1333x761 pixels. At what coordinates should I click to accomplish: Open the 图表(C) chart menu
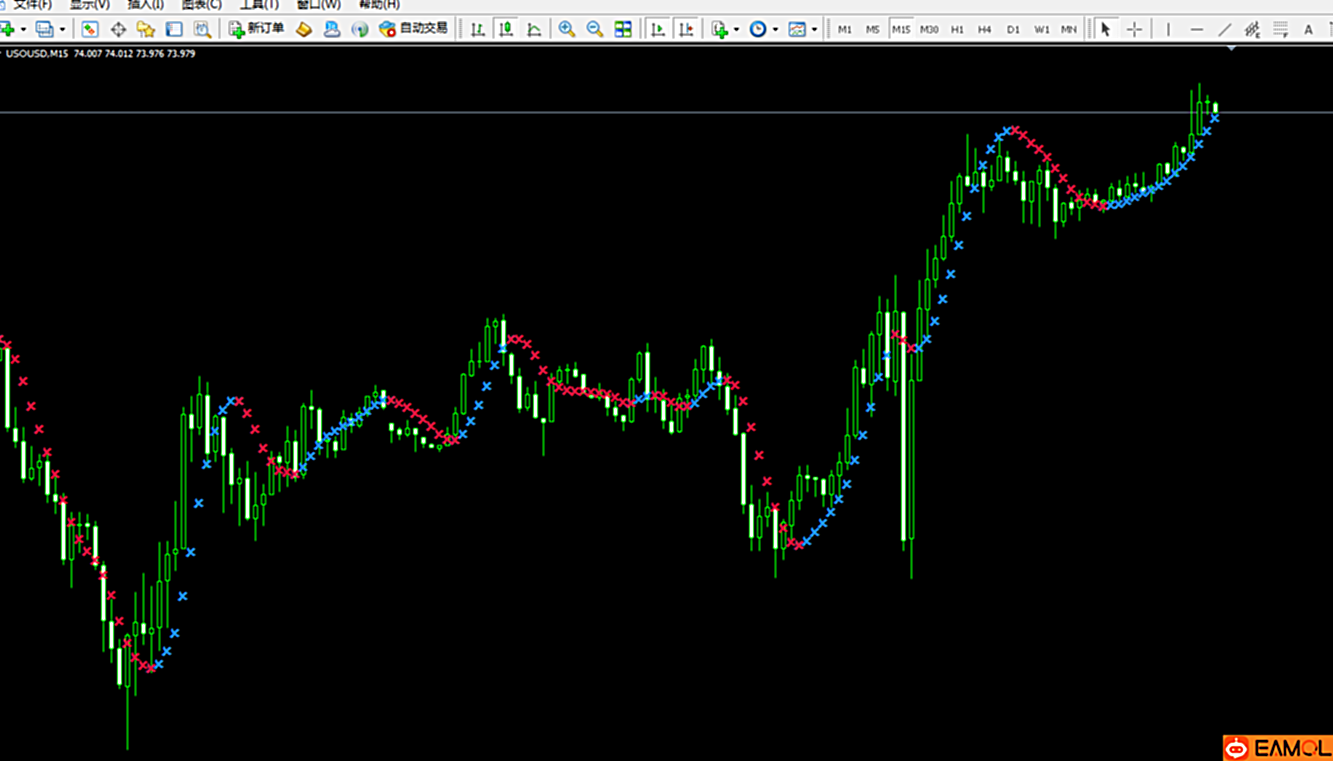pyautogui.click(x=201, y=5)
